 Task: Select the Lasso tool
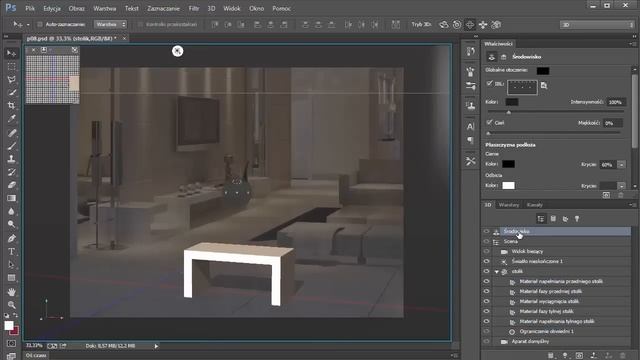pyautogui.click(x=11, y=80)
